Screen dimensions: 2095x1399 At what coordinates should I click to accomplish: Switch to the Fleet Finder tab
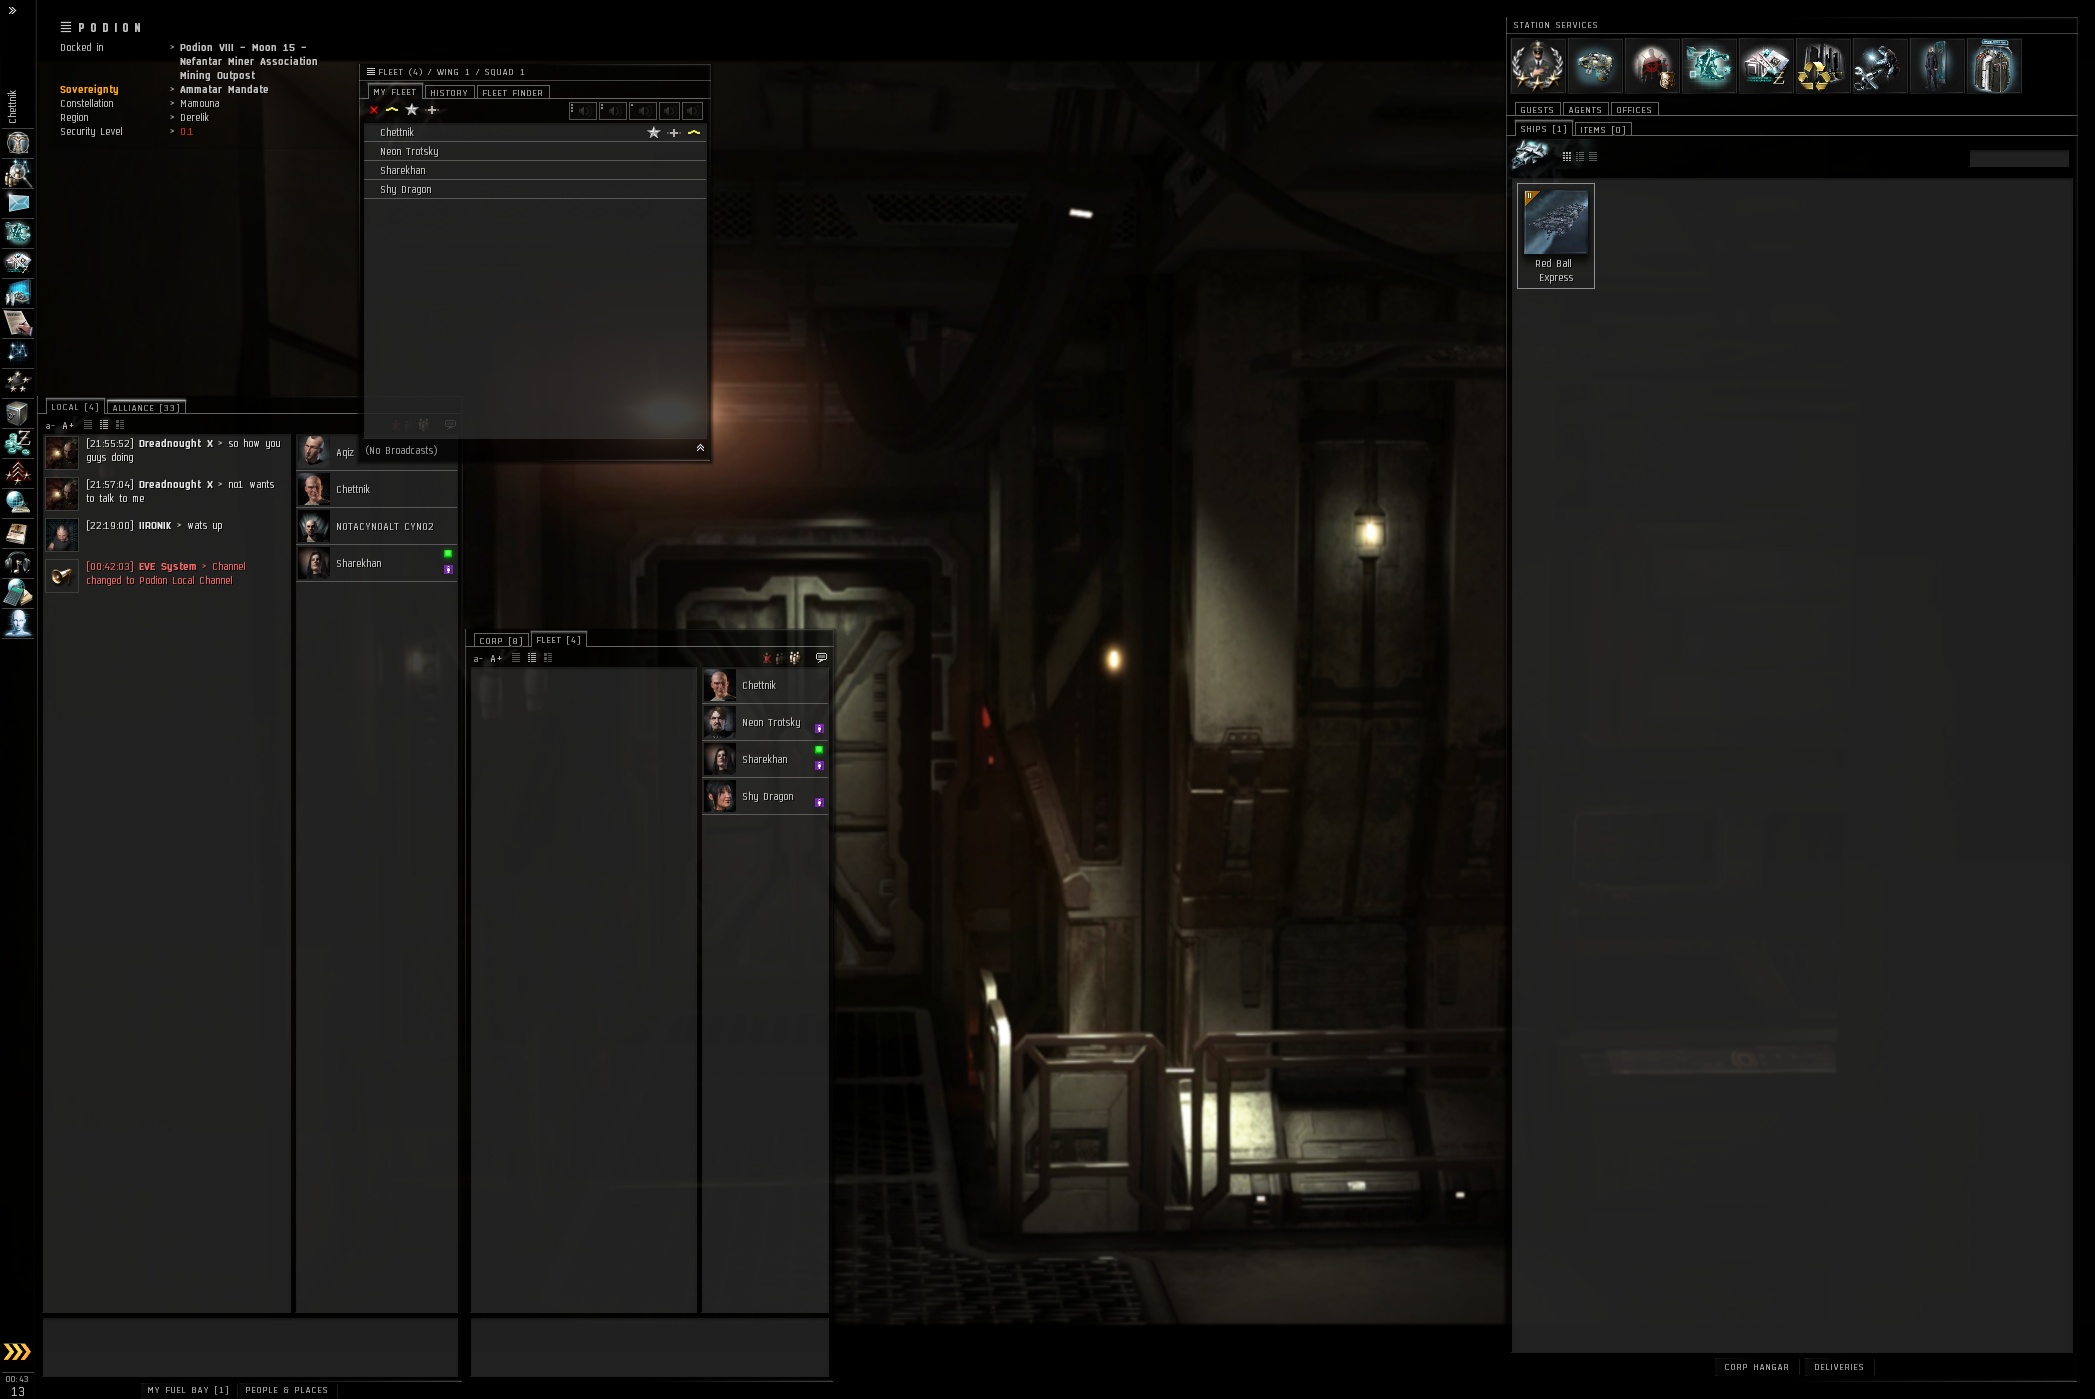512,93
